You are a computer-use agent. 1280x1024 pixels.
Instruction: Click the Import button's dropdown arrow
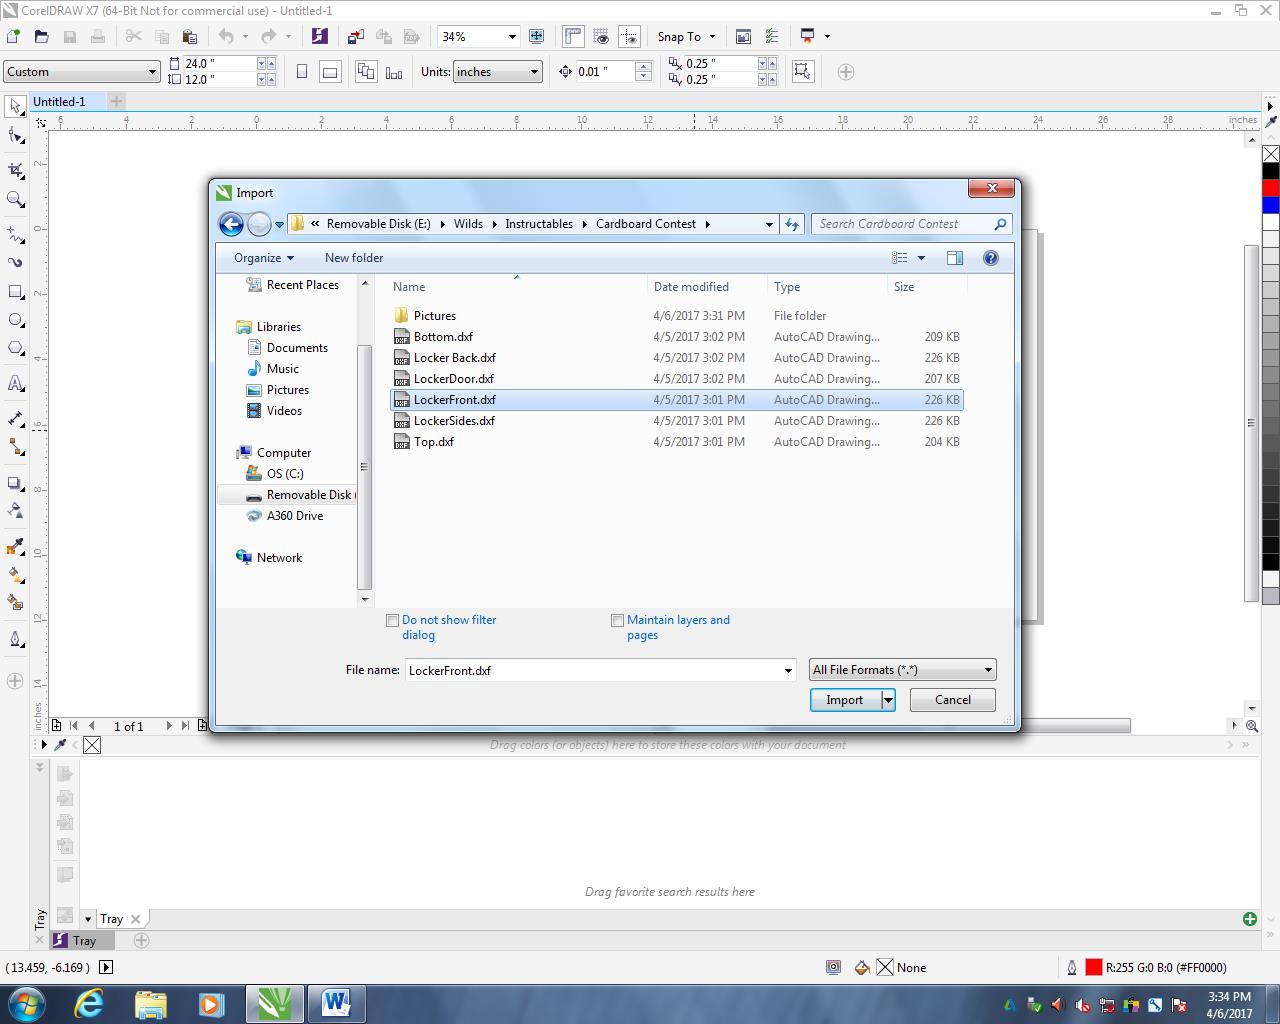coord(888,700)
